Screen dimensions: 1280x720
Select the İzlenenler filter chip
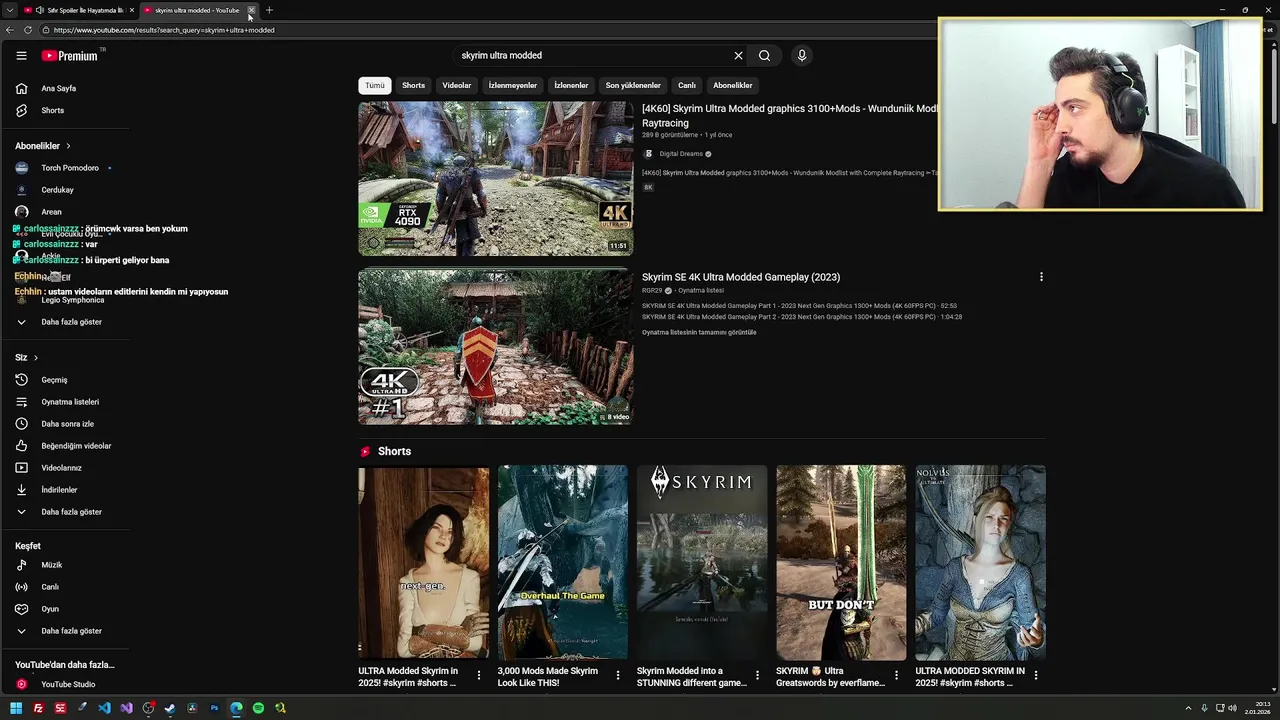571,85
